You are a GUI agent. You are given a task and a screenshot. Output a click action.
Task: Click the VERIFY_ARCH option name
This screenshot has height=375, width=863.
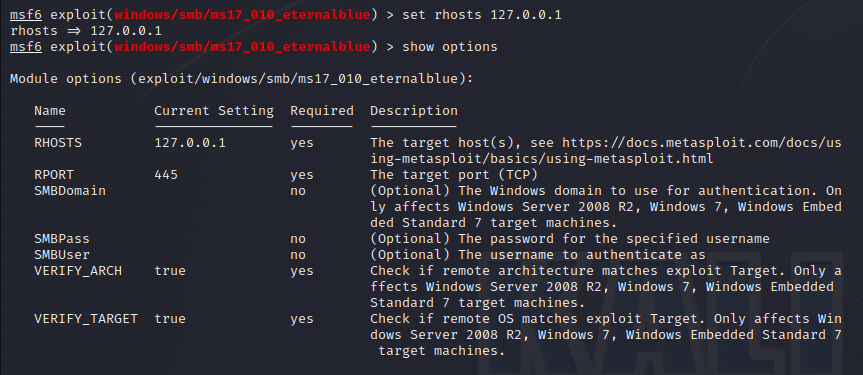pyautogui.click(x=78, y=271)
